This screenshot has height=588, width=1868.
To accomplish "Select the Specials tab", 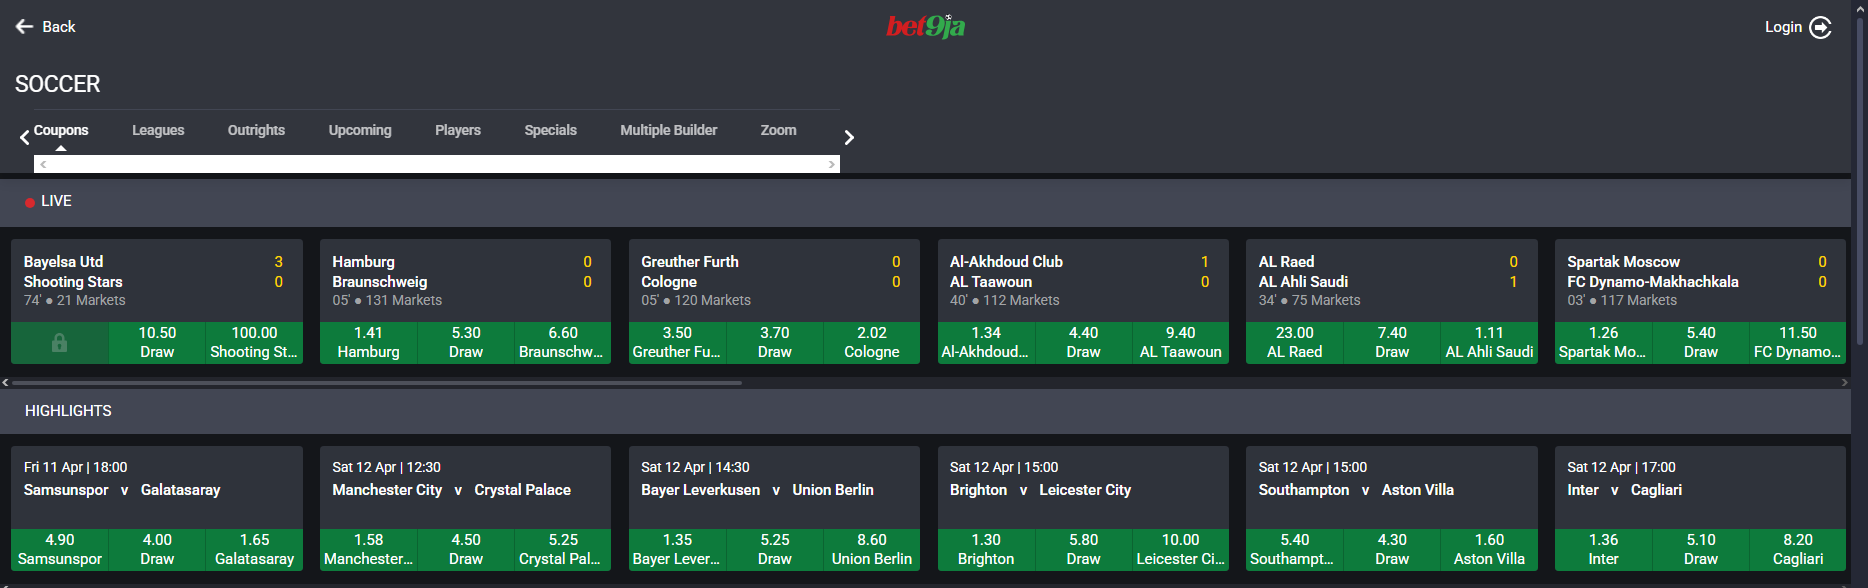I will click(551, 130).
